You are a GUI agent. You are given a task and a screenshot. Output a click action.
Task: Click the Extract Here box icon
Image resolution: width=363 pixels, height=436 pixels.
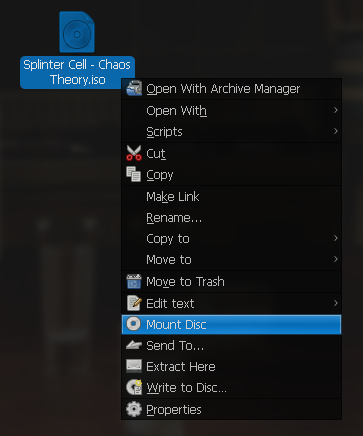pos(134,366)
